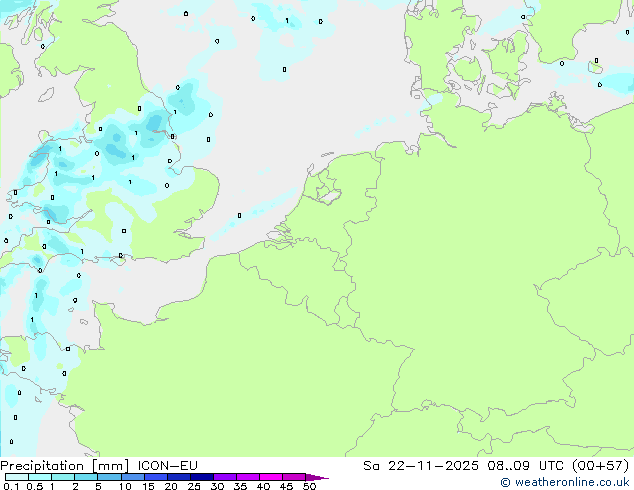Viewport: 634px width, 490px height.
Task: Select the 5–10 mm legend color swatch
Action: click(109, 477)
